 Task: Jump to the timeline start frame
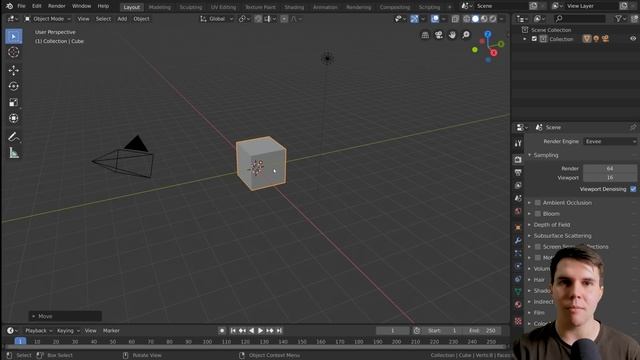pyautogui.click(x=233, y=331)
